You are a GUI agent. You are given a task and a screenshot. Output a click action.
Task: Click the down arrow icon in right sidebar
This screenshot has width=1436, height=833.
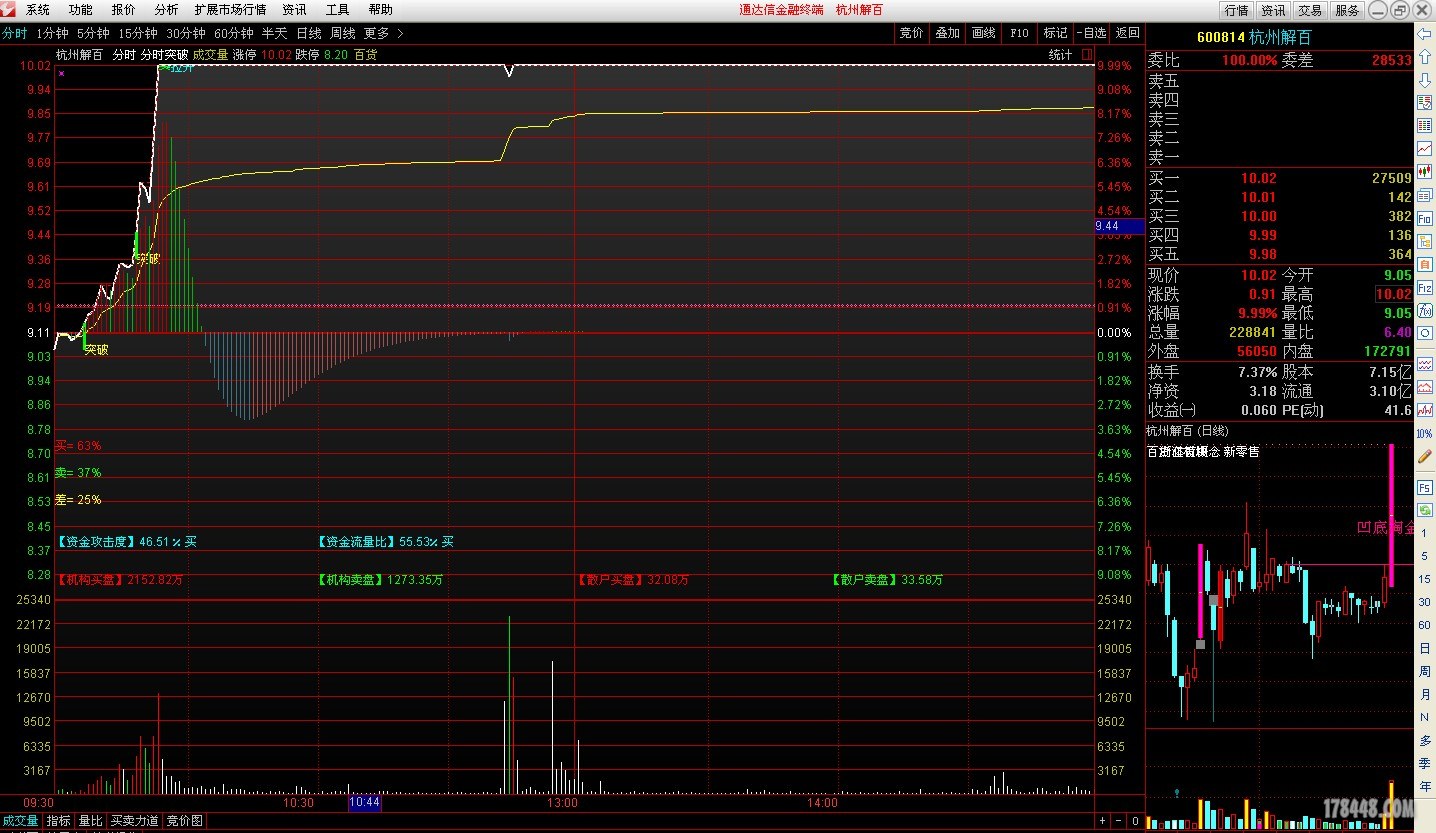point(1424,80)
